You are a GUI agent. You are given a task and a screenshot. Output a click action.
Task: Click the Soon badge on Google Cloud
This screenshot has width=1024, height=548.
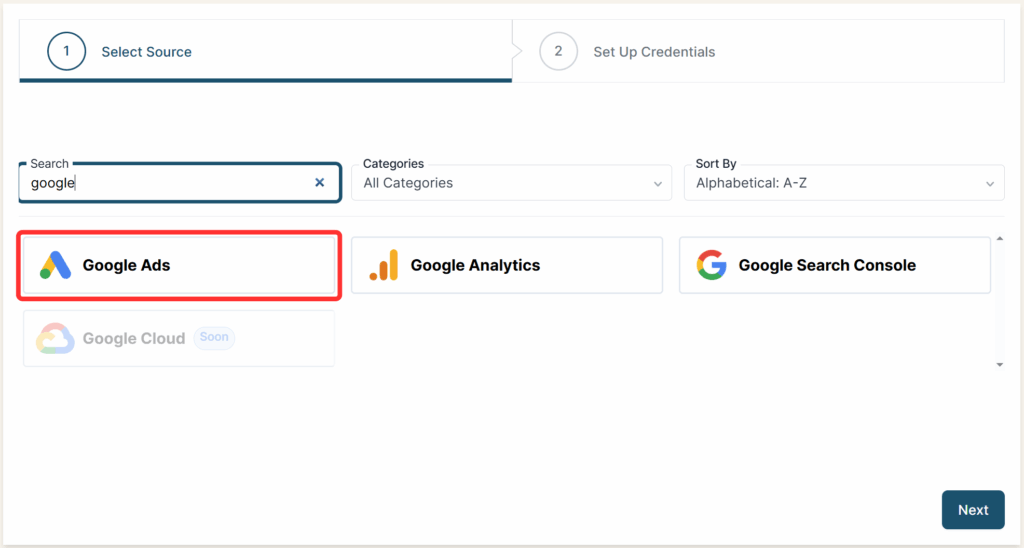[x=214, y=337]
